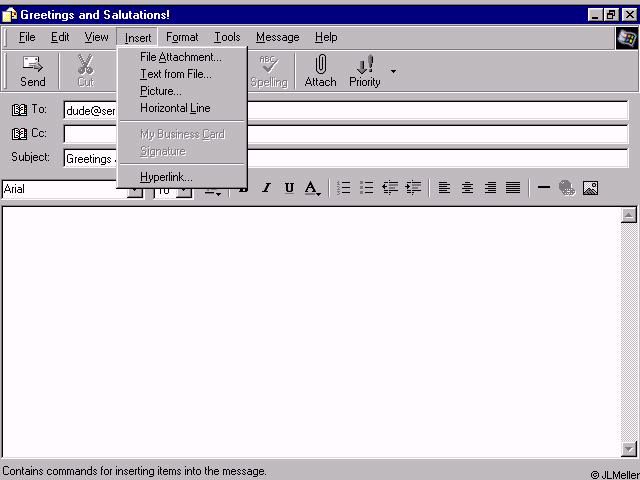Open the Format menu

(182, 37)
